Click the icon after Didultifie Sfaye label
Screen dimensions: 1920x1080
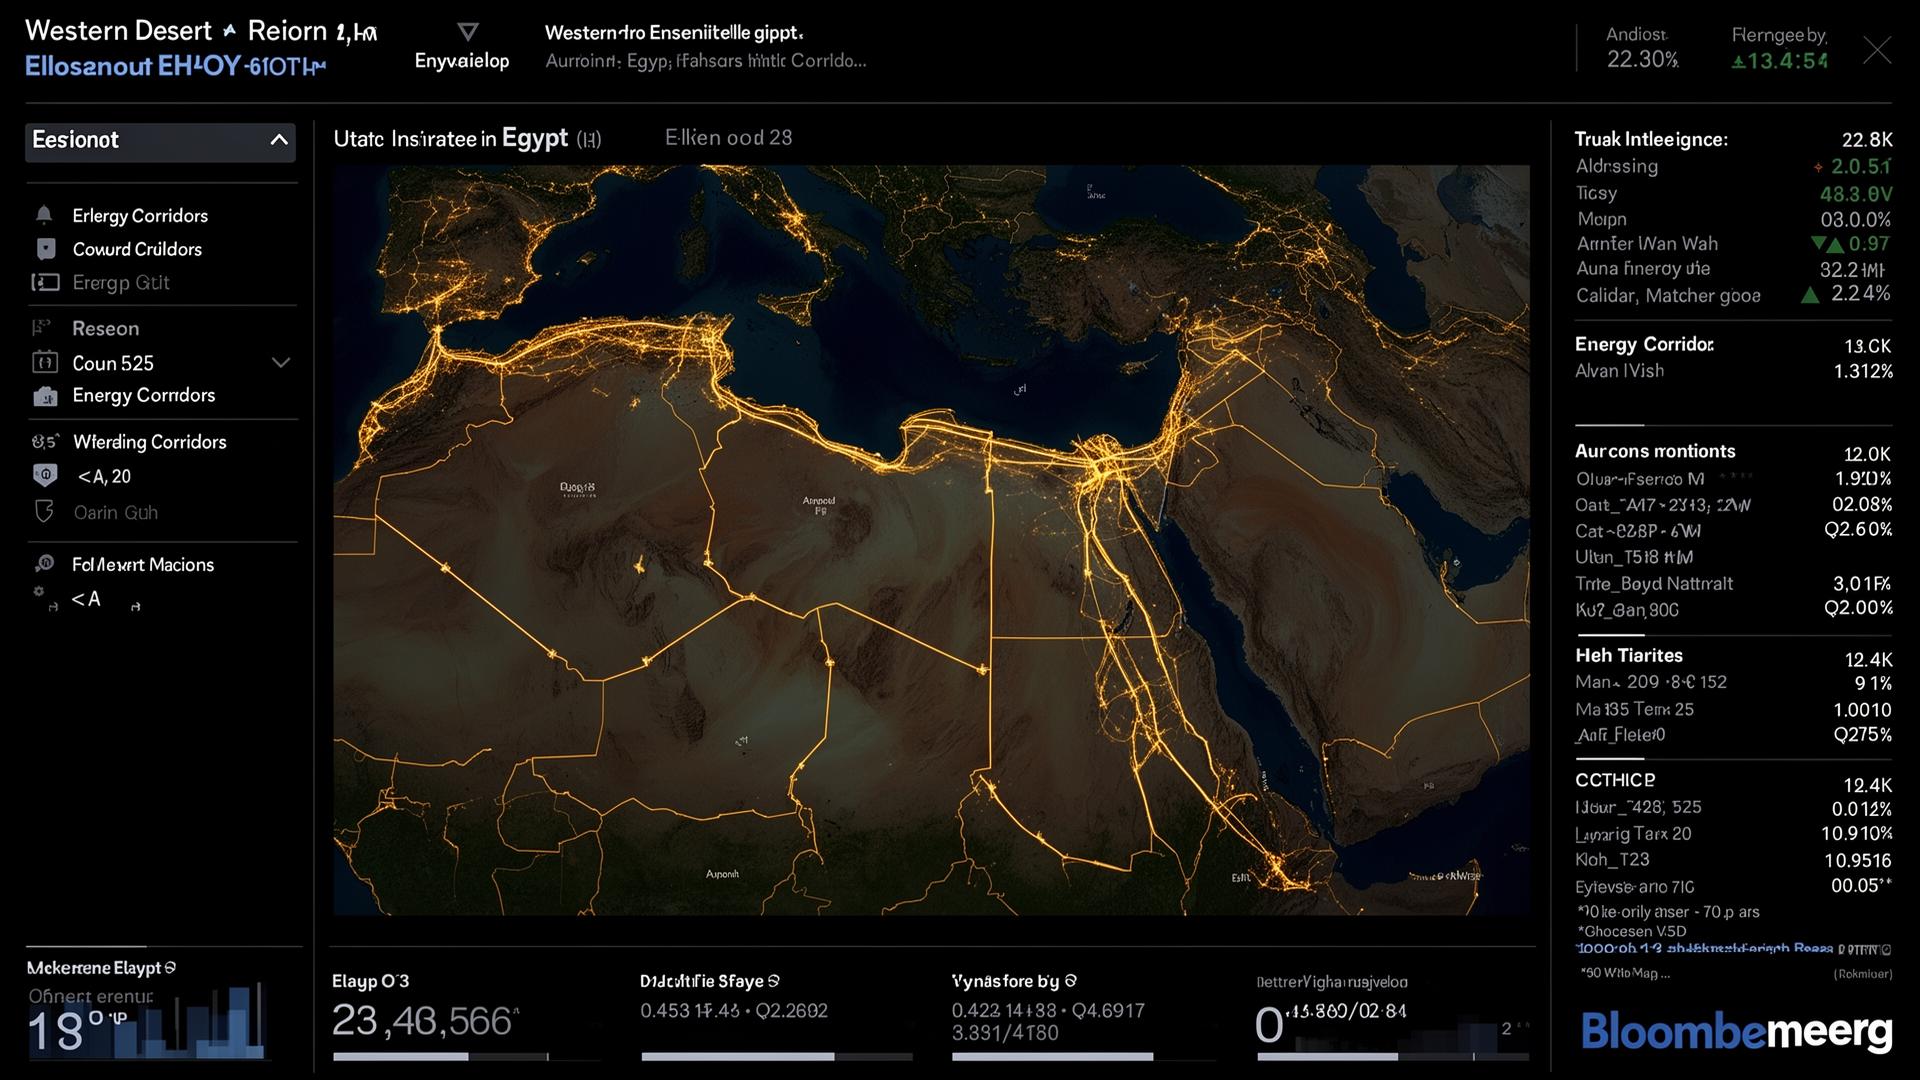click(774, 981)
